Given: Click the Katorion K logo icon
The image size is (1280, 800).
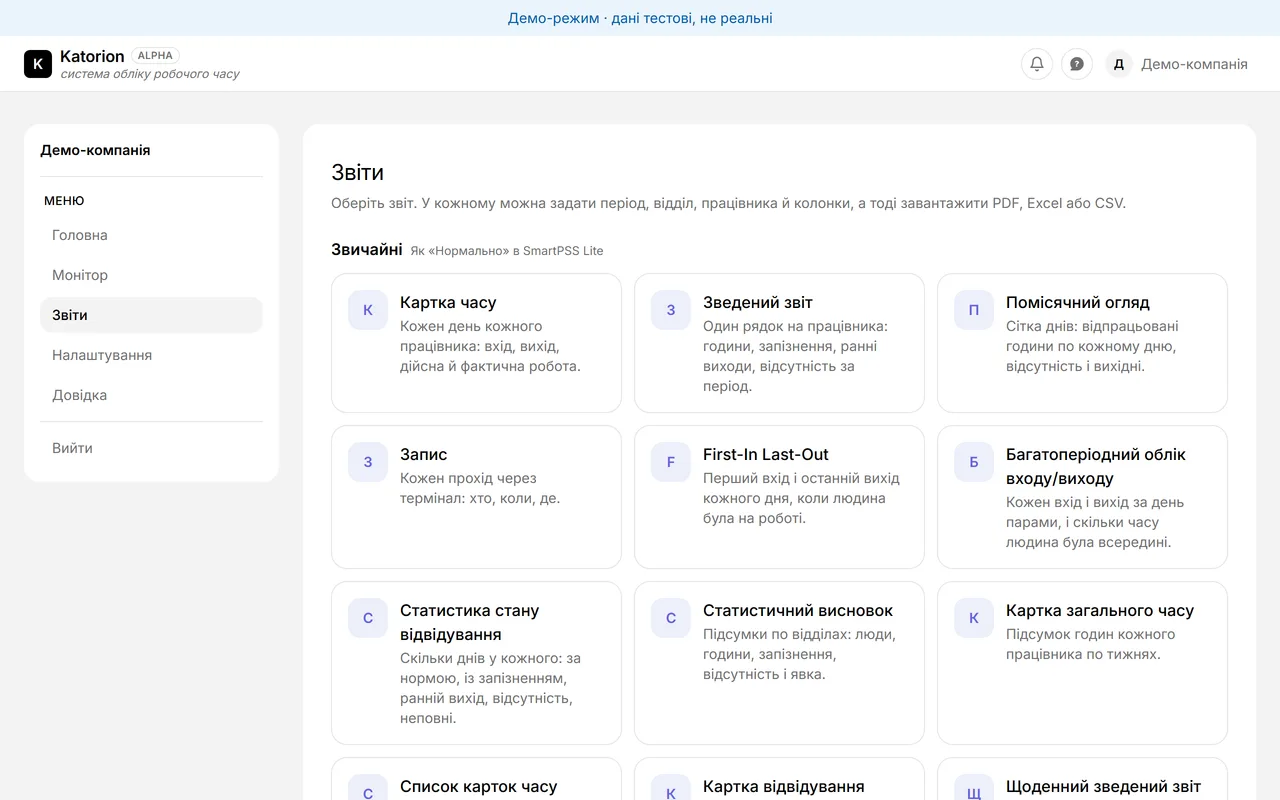Looking at the screenshot, I should click(38, 64).
